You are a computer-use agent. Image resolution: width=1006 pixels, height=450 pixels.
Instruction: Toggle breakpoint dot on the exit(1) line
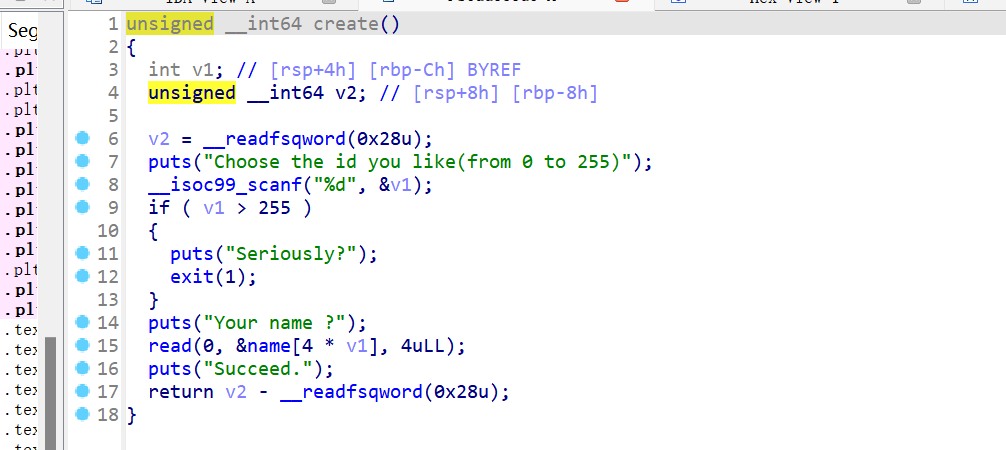coord(83,276)
